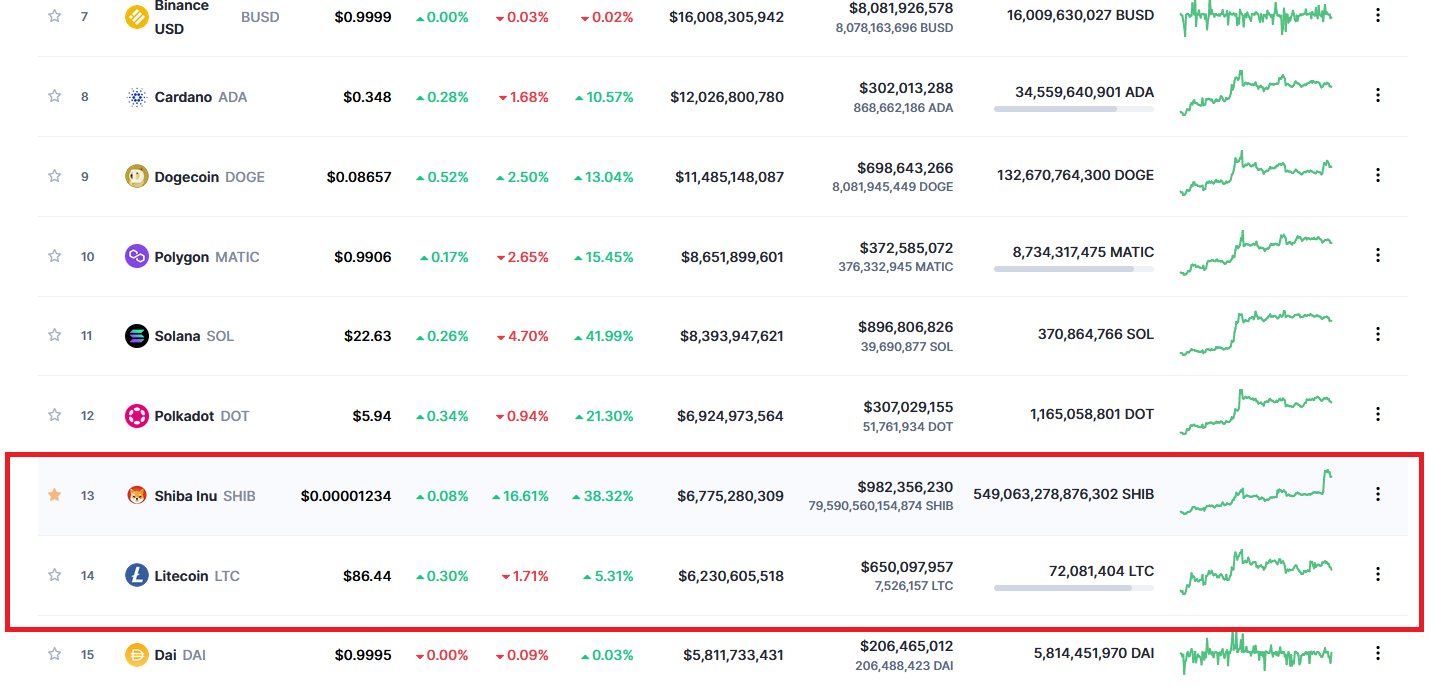Toggle the star next to Dai
Image resolution: width=1436 pixels, height=693 pixels.
pyautogui.click(x=55, y=654)
